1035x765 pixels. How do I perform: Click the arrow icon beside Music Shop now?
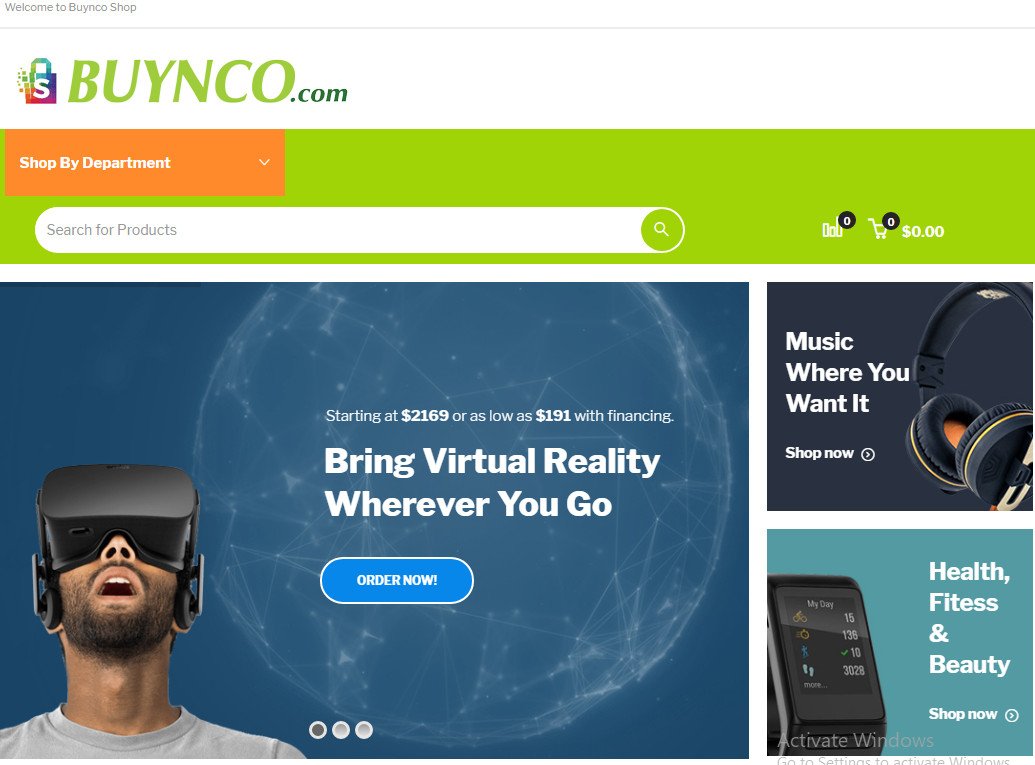[868, 454]
